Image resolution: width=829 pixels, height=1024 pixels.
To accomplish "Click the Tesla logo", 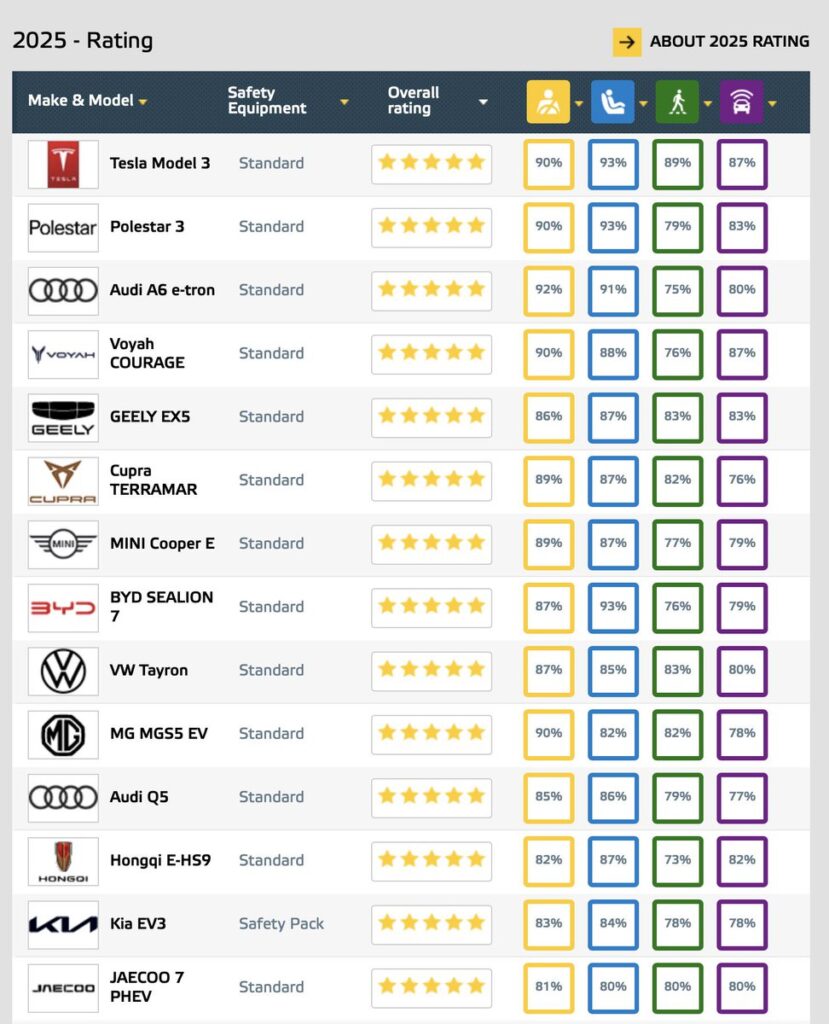I will [63, 164].
